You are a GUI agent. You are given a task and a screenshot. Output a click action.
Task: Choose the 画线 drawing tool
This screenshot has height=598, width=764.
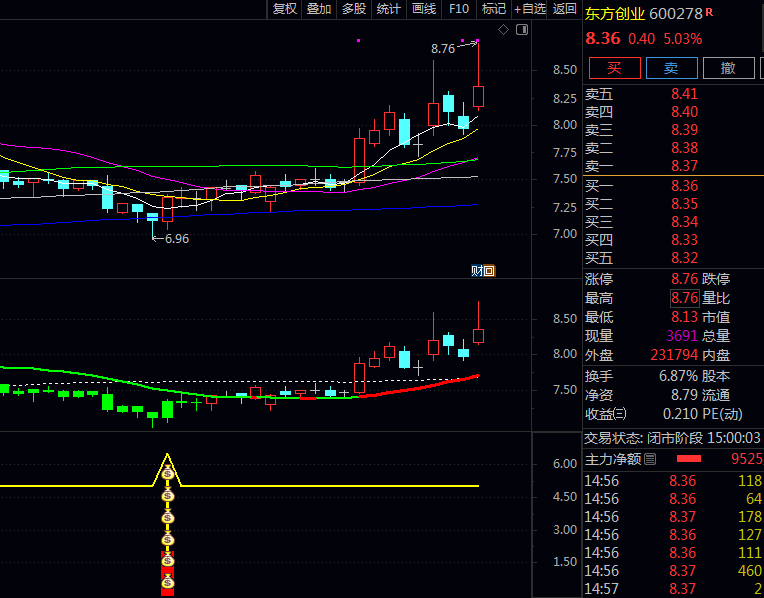(x=423, y=9)
